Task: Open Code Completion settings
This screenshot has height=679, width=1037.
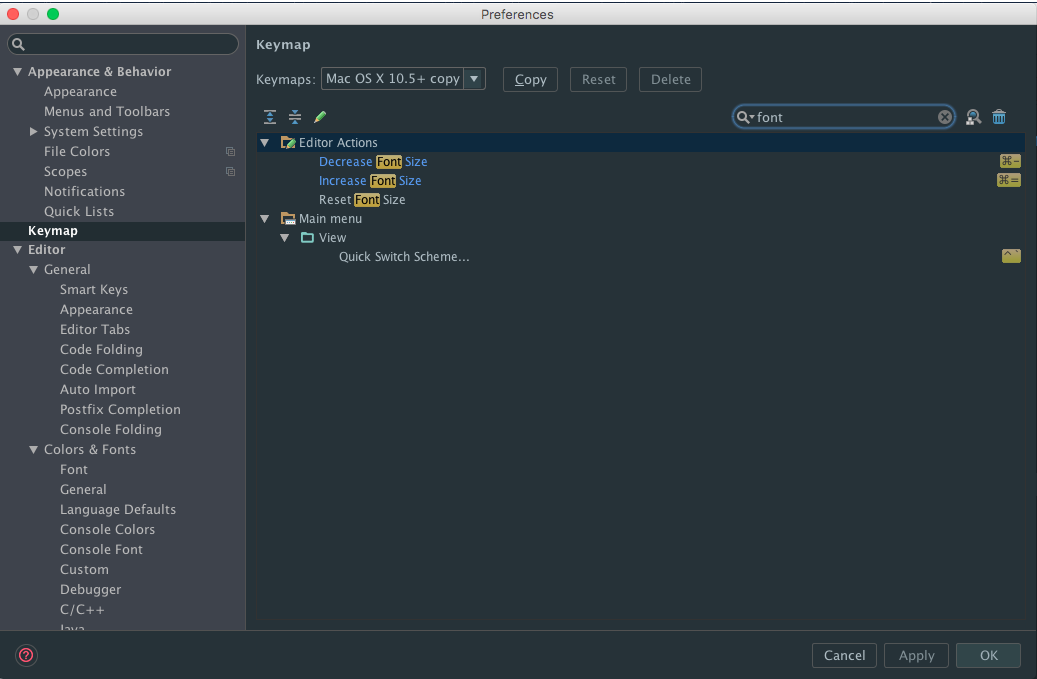Action: pyautogui.click(x=114, y=370)
